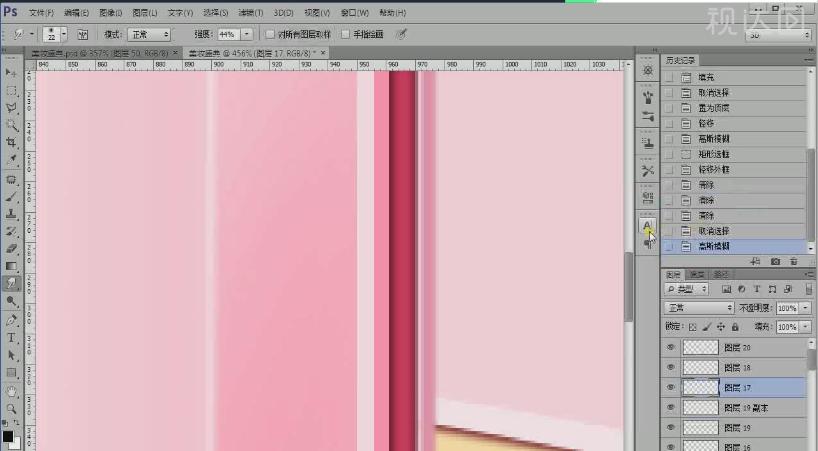The height and width of the screenshot is (451, 818).
Task: Click the foreground color swatch
Action: pyautogui.click(x=8, y=436)
